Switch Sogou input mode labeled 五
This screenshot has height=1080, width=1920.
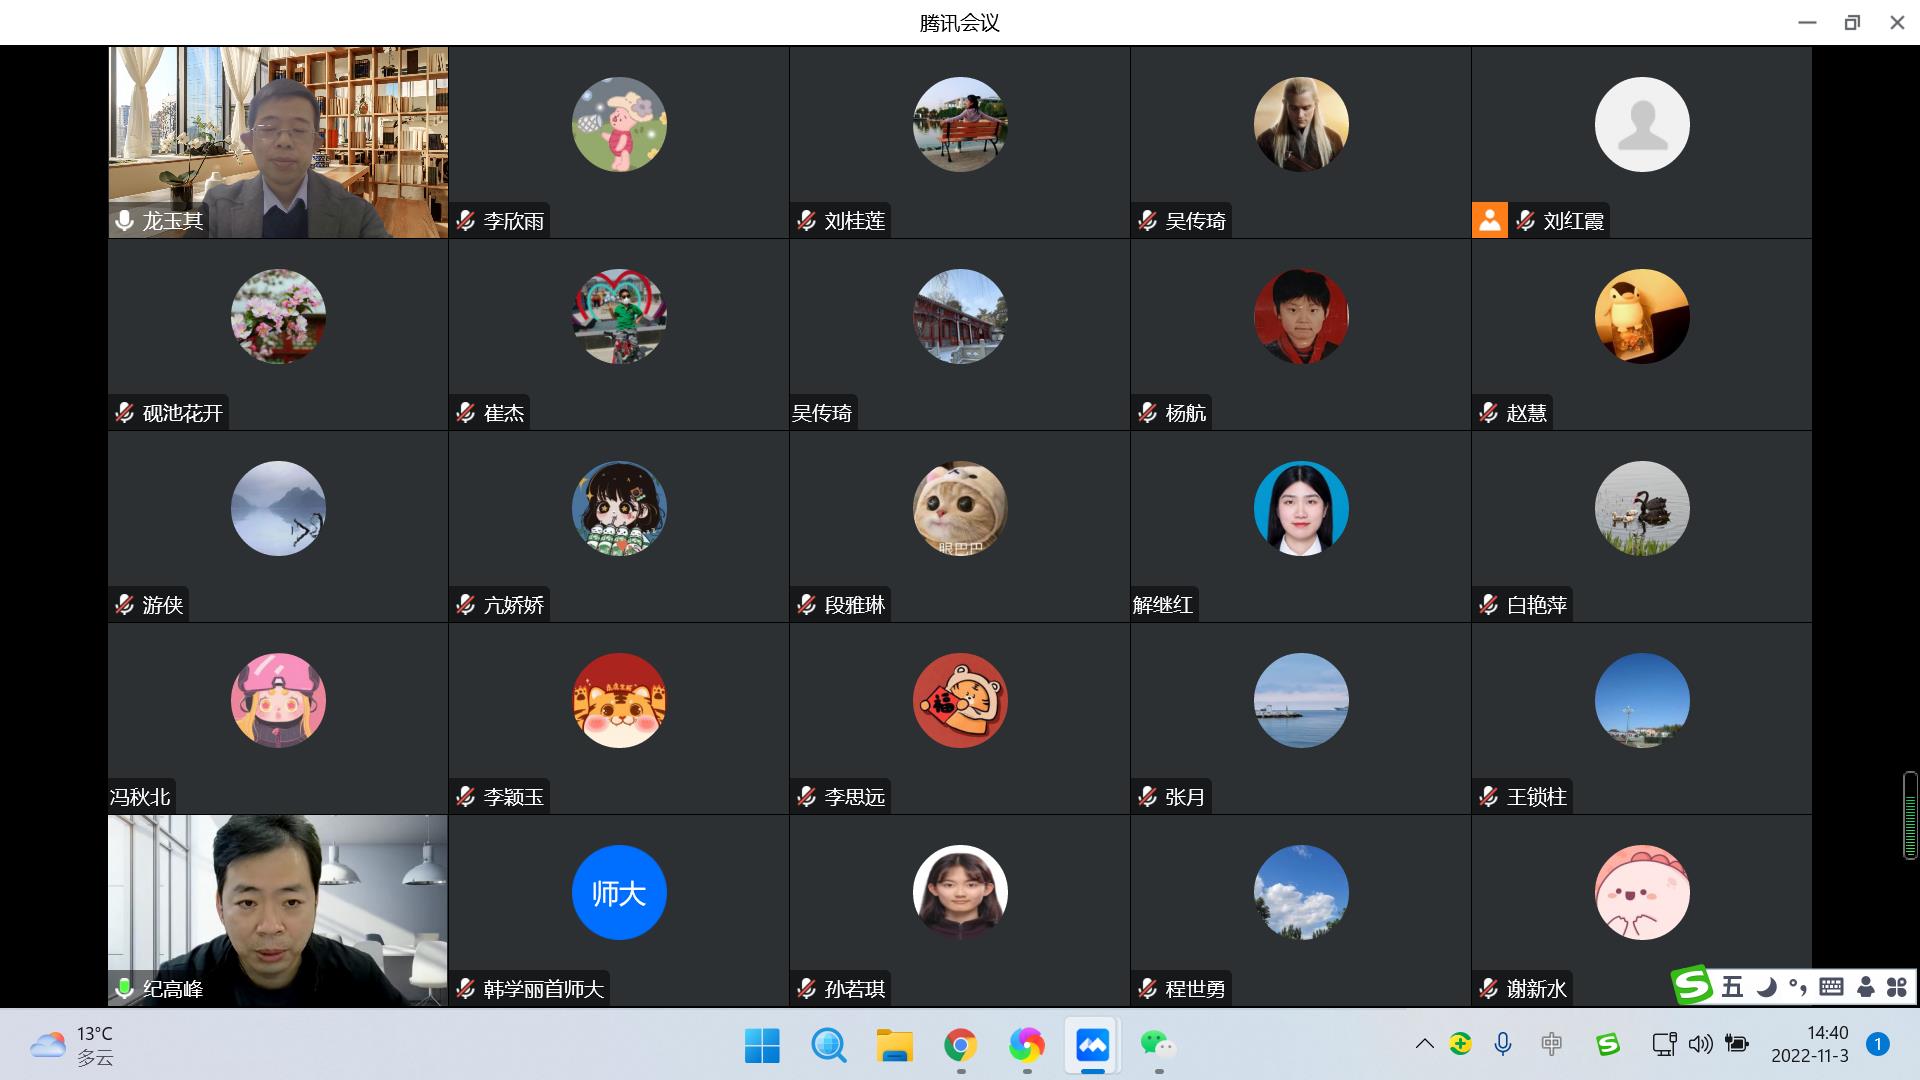pyautogui.click(x=1733, y=987)
